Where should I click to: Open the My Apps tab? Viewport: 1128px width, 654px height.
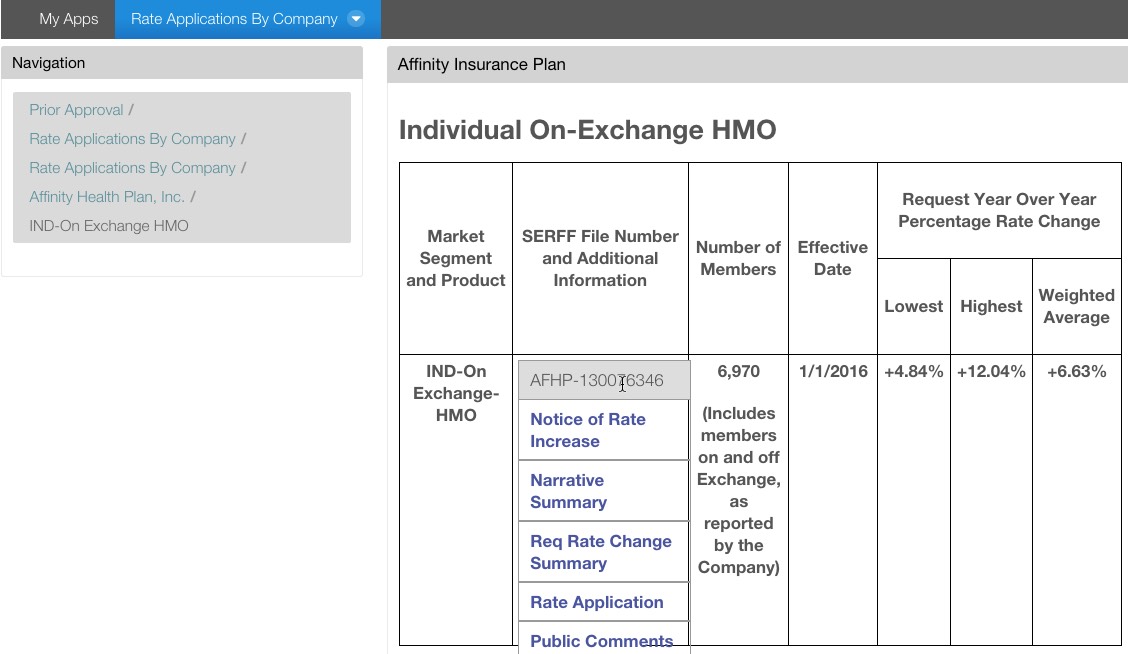pyautogui.click(x=68, y=19)
